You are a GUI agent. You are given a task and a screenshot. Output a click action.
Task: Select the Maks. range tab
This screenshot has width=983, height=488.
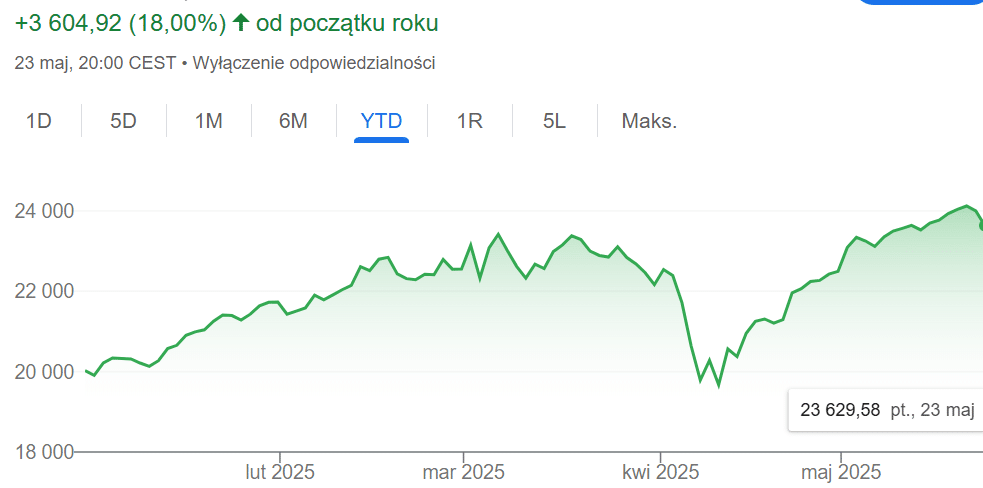[649, 122]
